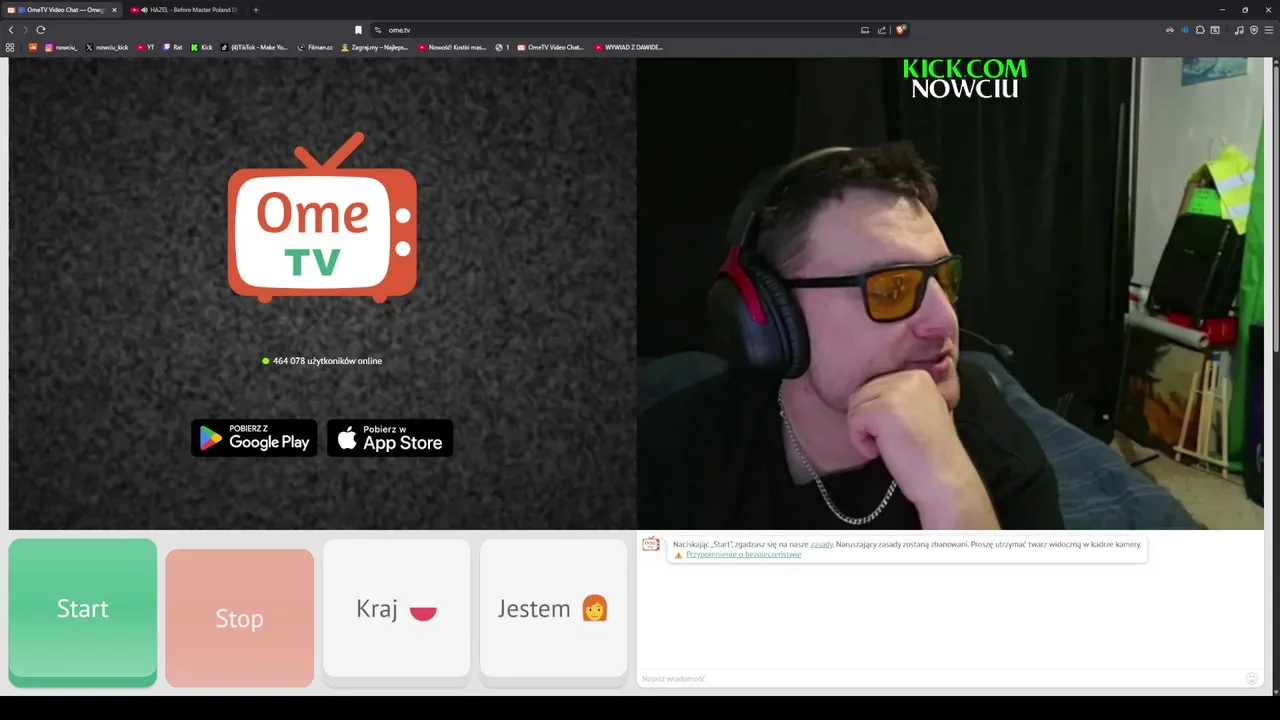Image resolution: width=1280 pixels, height=720 pixels.
Task: Click the Napisz wiadomość message field
Action: coord(940,679)
